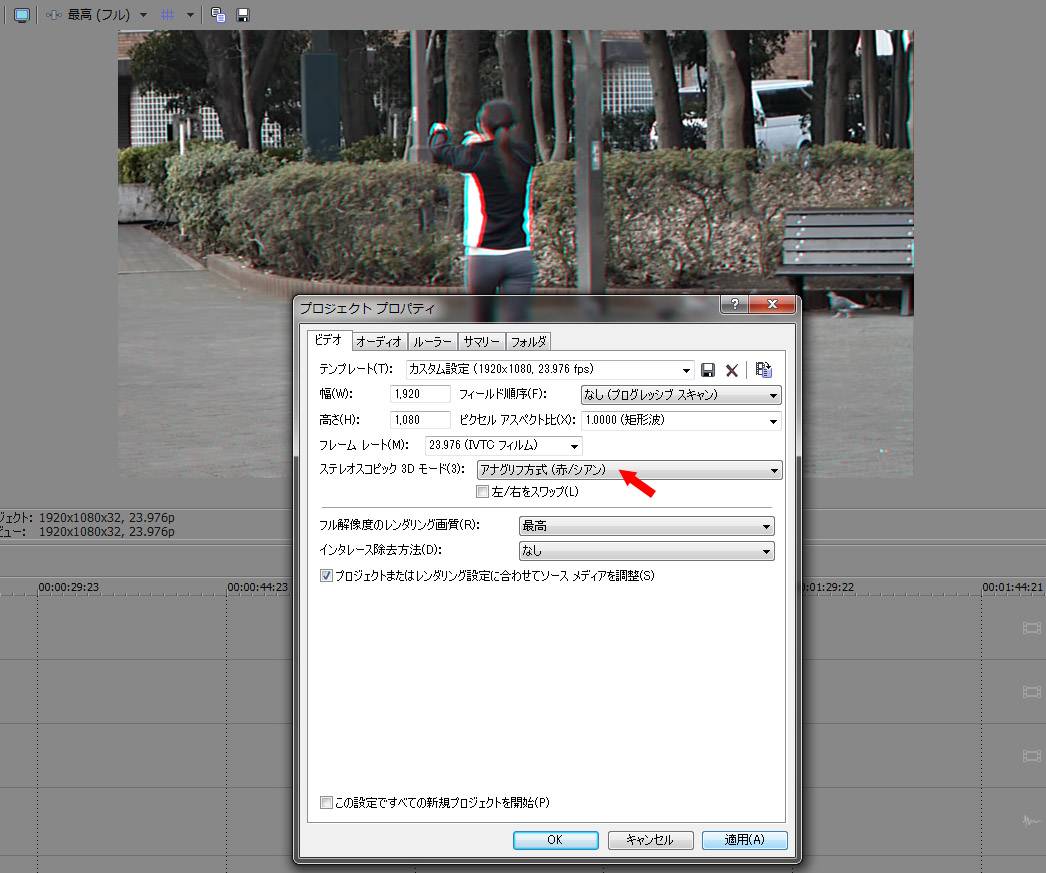Enable the 左/右をスワップ checkbox
This screenshot has height=873, width=1046.
point(483,492)
